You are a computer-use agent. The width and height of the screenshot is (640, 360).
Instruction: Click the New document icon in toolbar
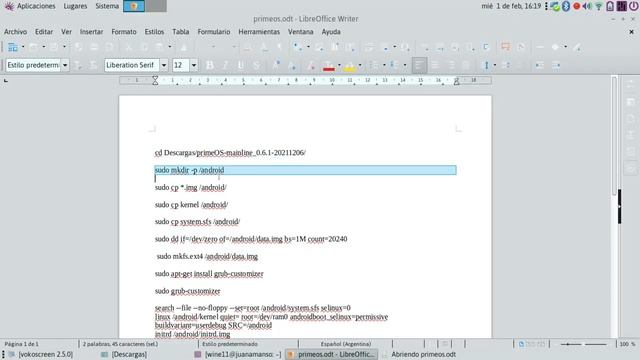[13, 47]
